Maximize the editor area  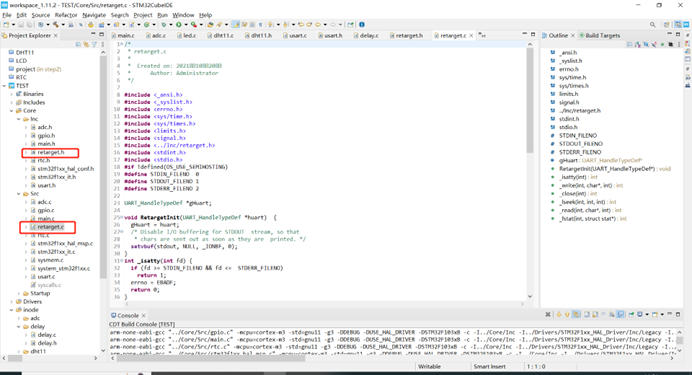tap(533, 34)
